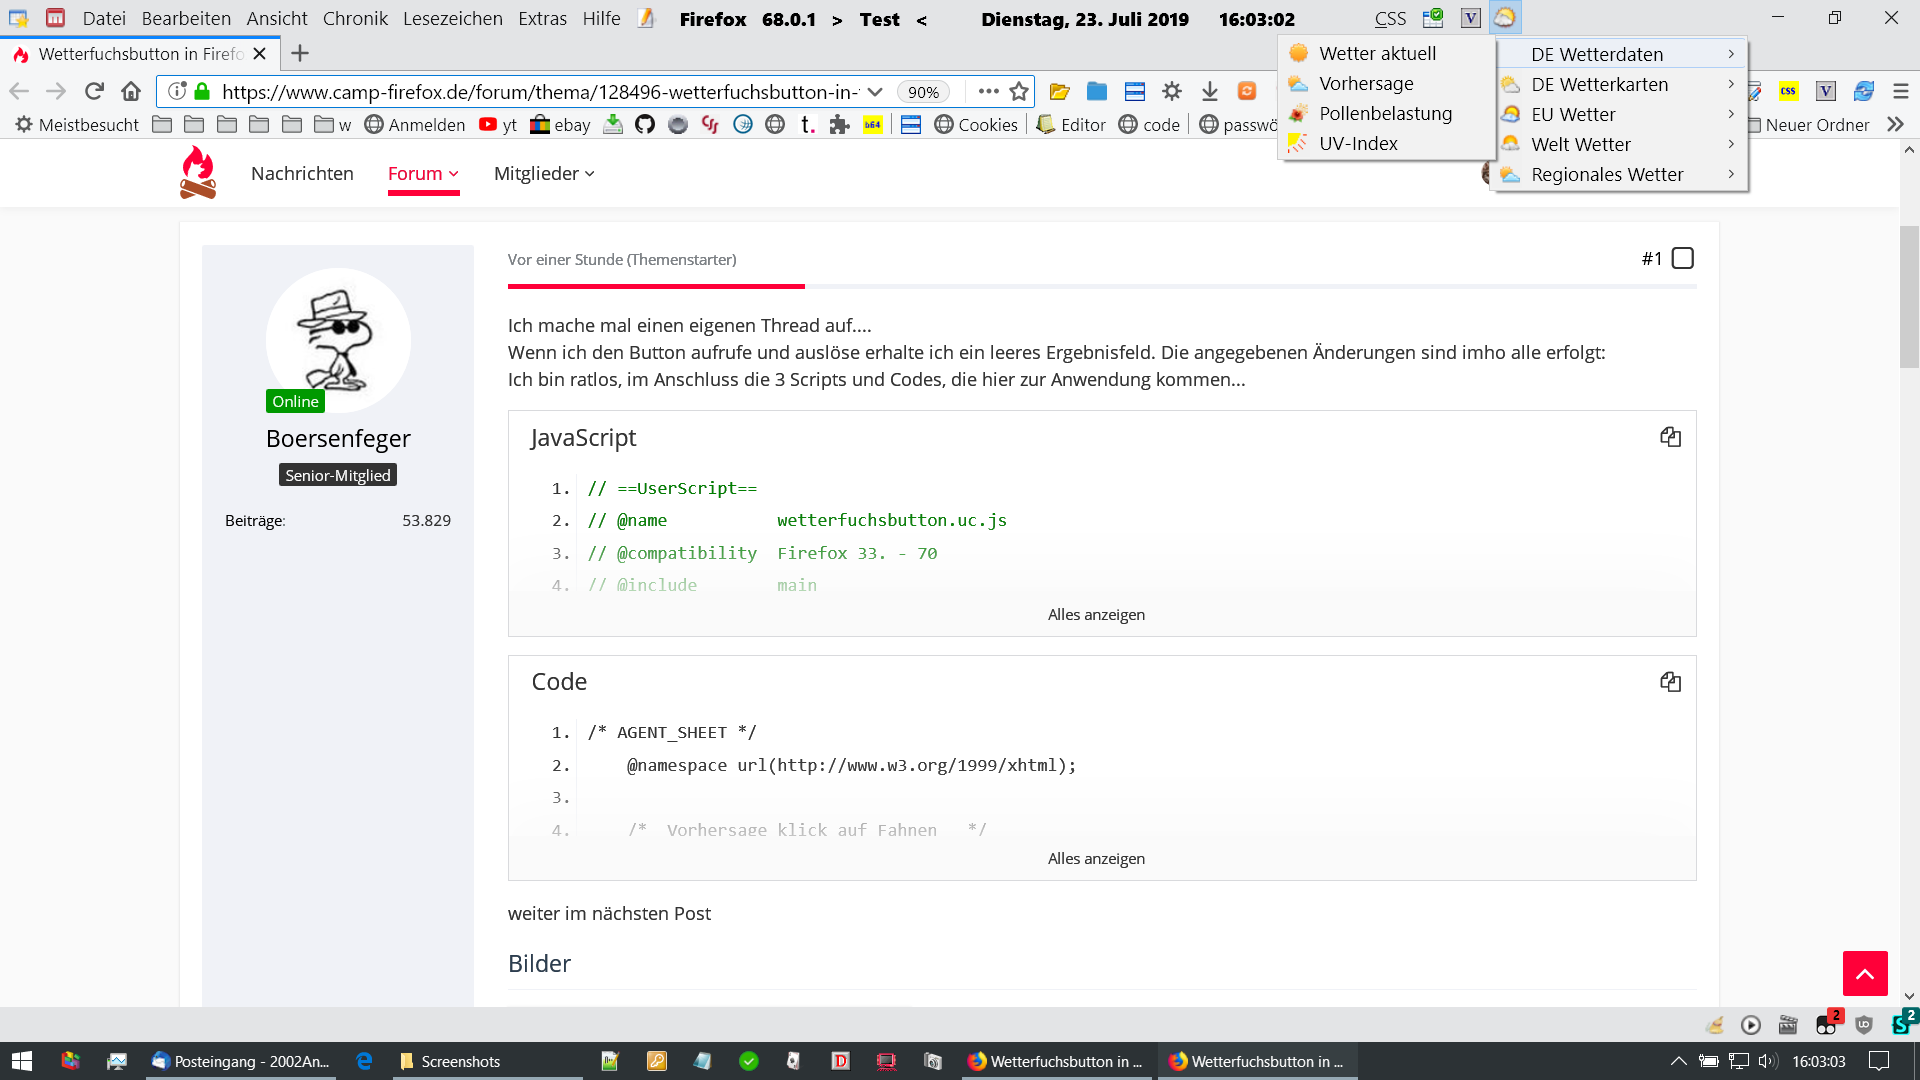Screen dimensions: 1920x1080
Task: Bookmark this page with star icon
Action: pos(1019,92)
